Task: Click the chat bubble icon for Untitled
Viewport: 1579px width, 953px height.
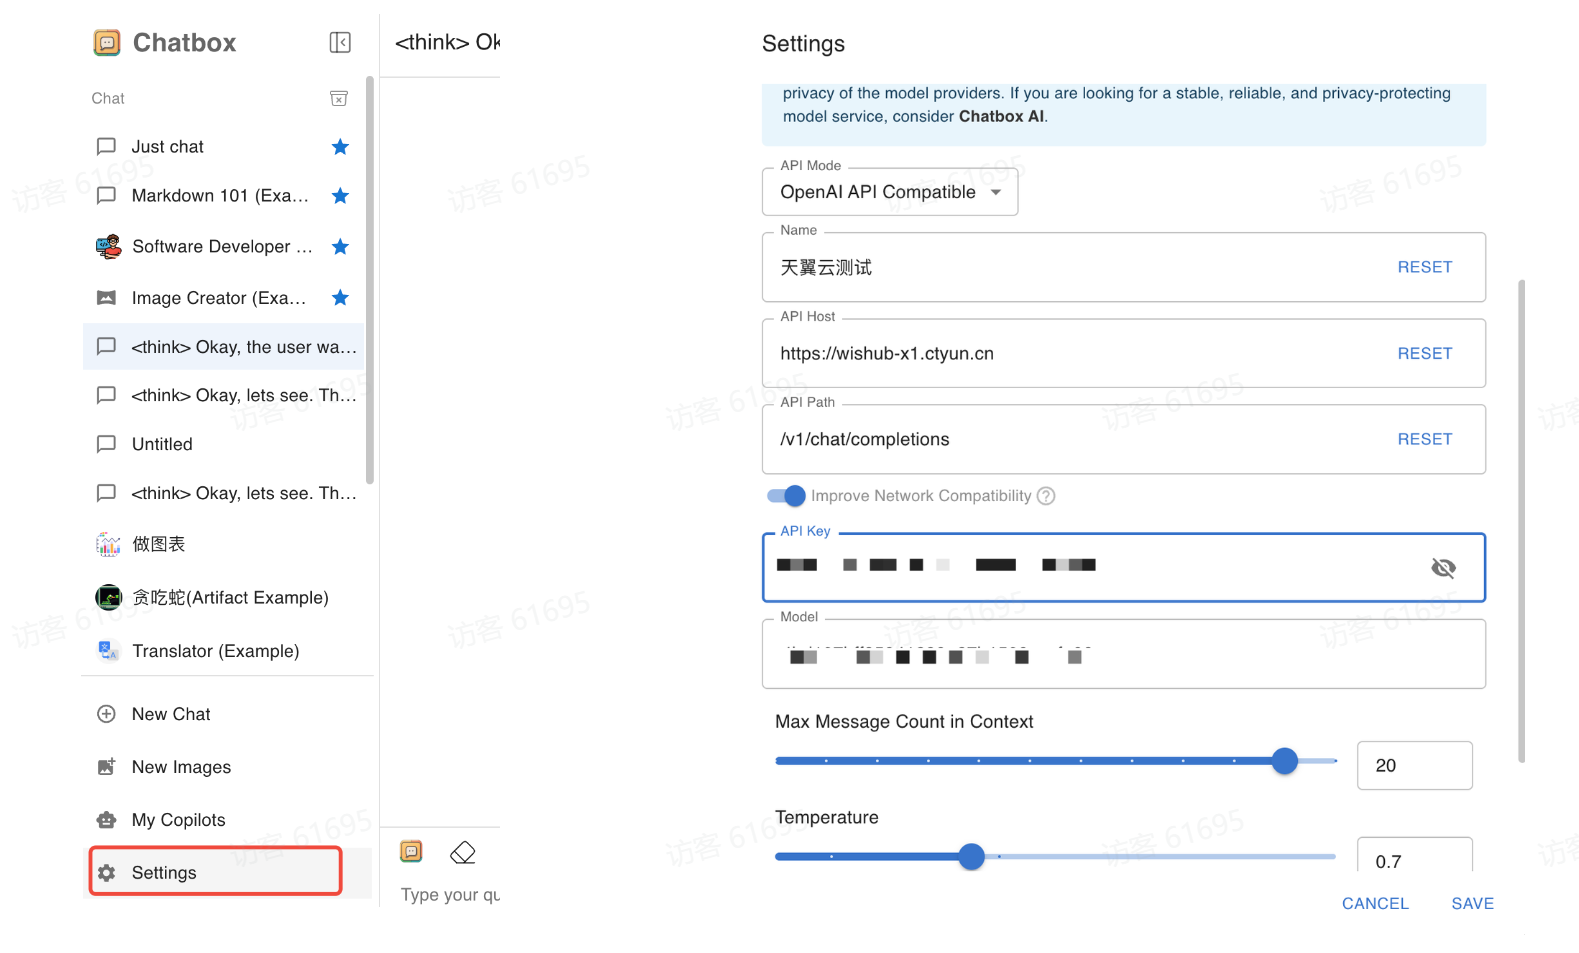Action: point(106,444)
